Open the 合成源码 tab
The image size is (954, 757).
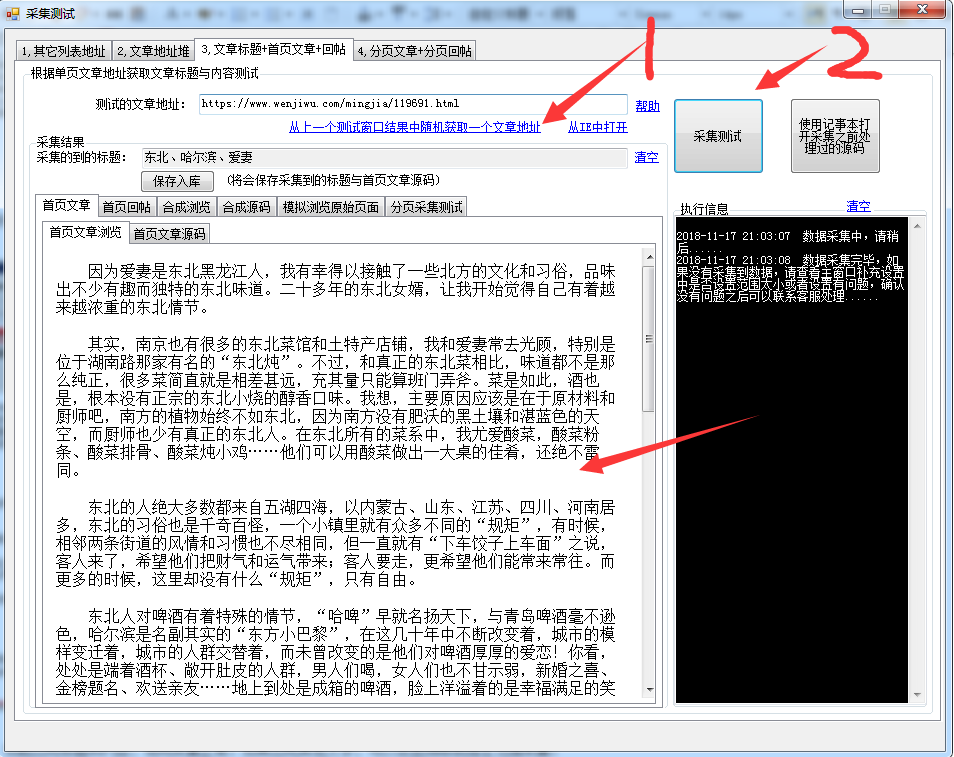coord(246,207)
